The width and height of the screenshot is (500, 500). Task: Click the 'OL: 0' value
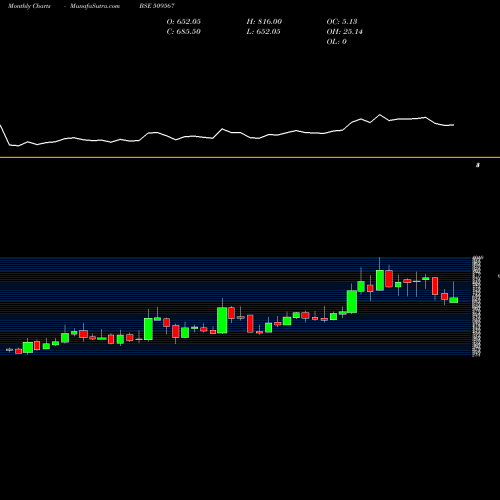tap(337, 42)
